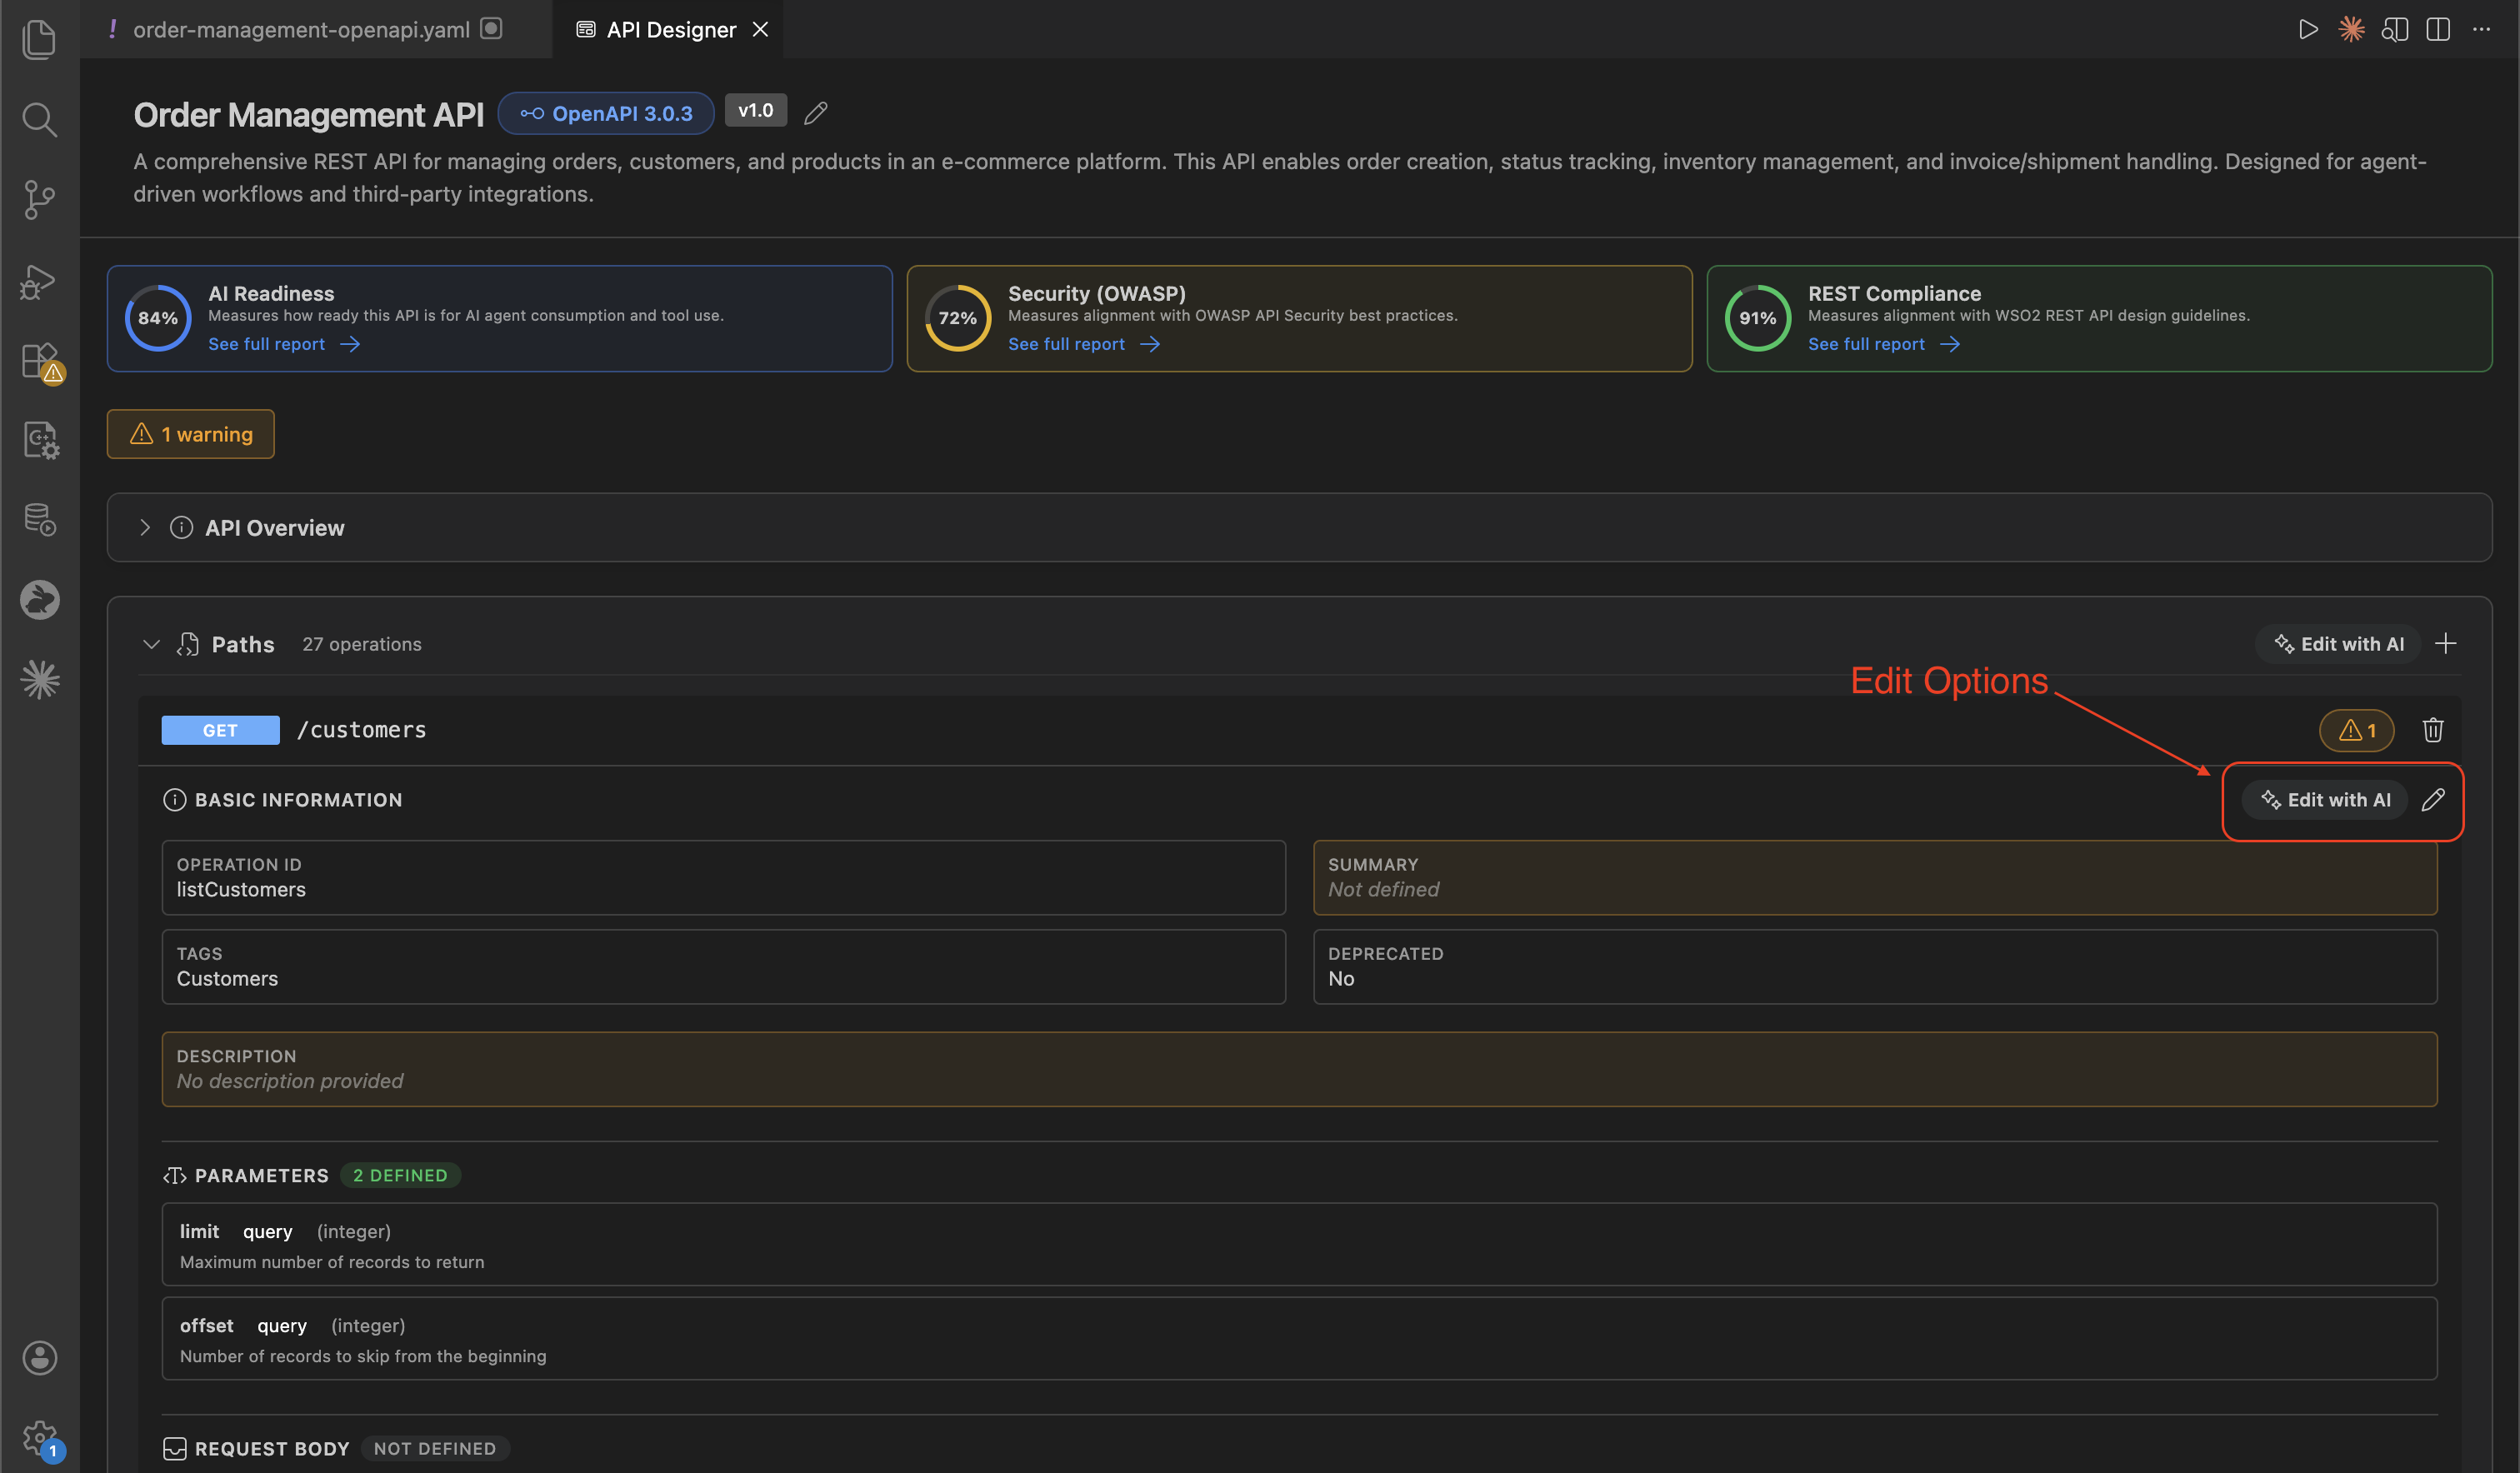The height and width of the screenshot is (1473, 2520).
Task: Click the warning count badge on GET /customers
Action: (x=2357, y=730)
